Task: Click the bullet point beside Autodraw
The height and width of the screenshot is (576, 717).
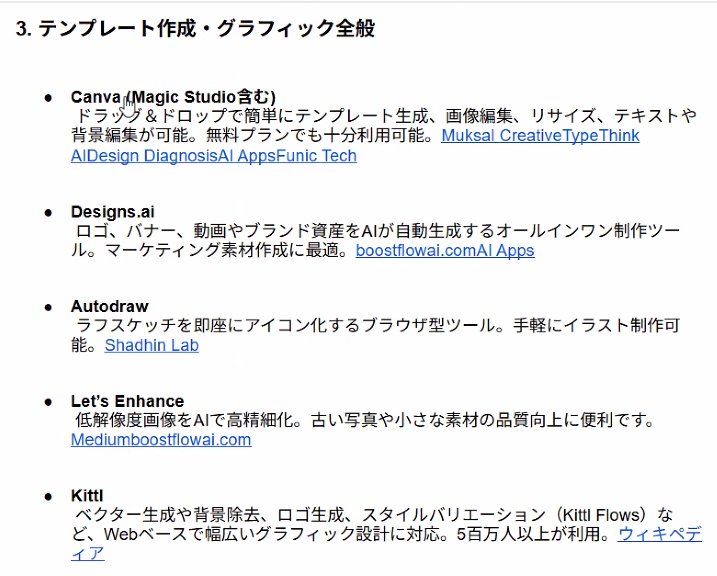Action: (48, 307)
